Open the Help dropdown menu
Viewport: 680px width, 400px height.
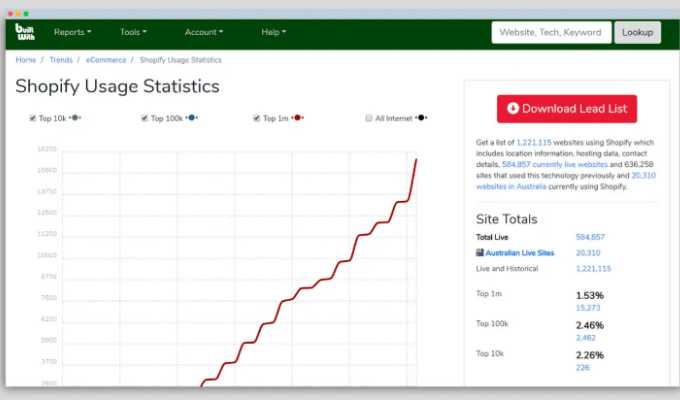273,32
